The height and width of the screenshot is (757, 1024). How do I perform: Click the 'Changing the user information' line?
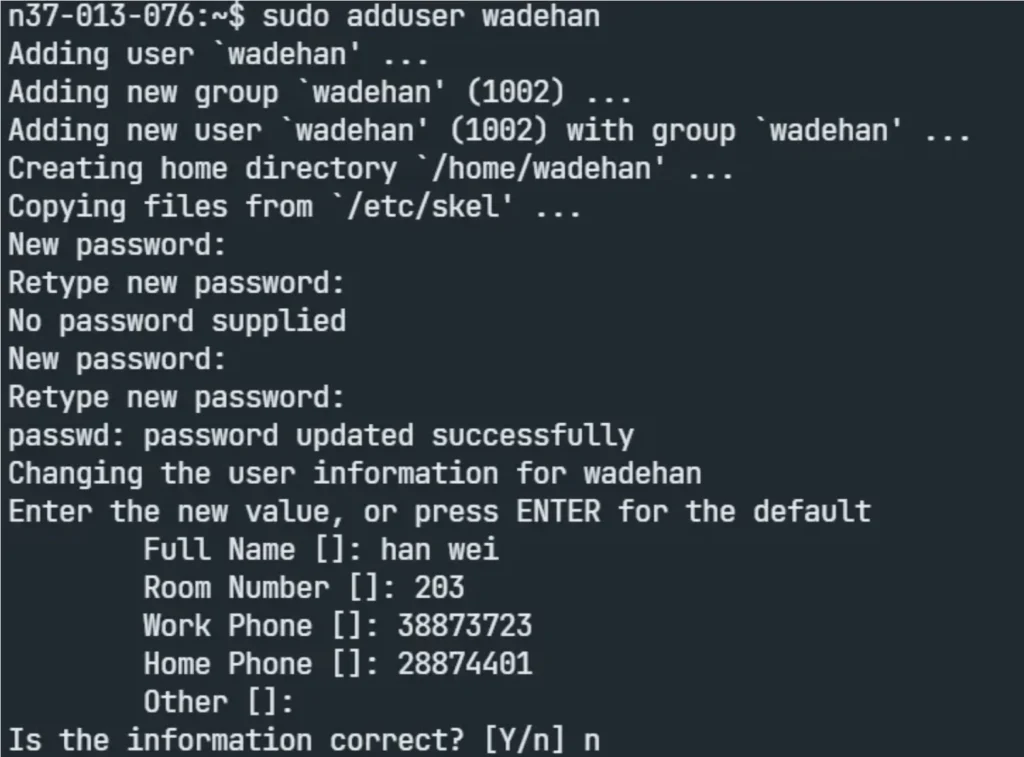[x=354, y=473]
